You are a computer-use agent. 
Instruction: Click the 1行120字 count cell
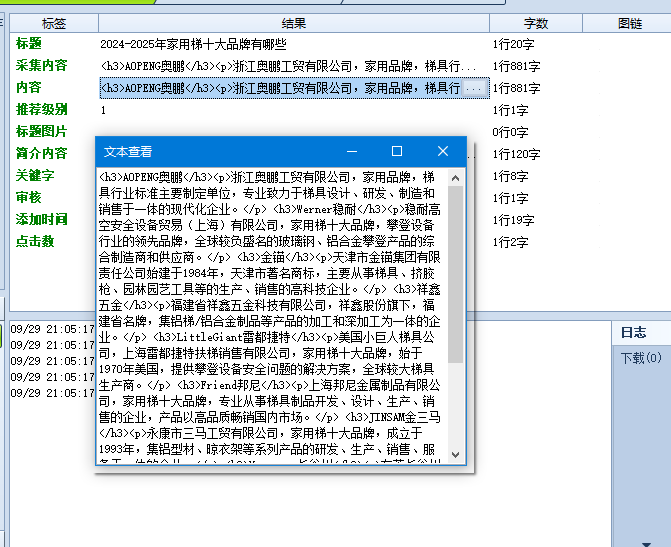pyautogui.click(x=516, y=154)
